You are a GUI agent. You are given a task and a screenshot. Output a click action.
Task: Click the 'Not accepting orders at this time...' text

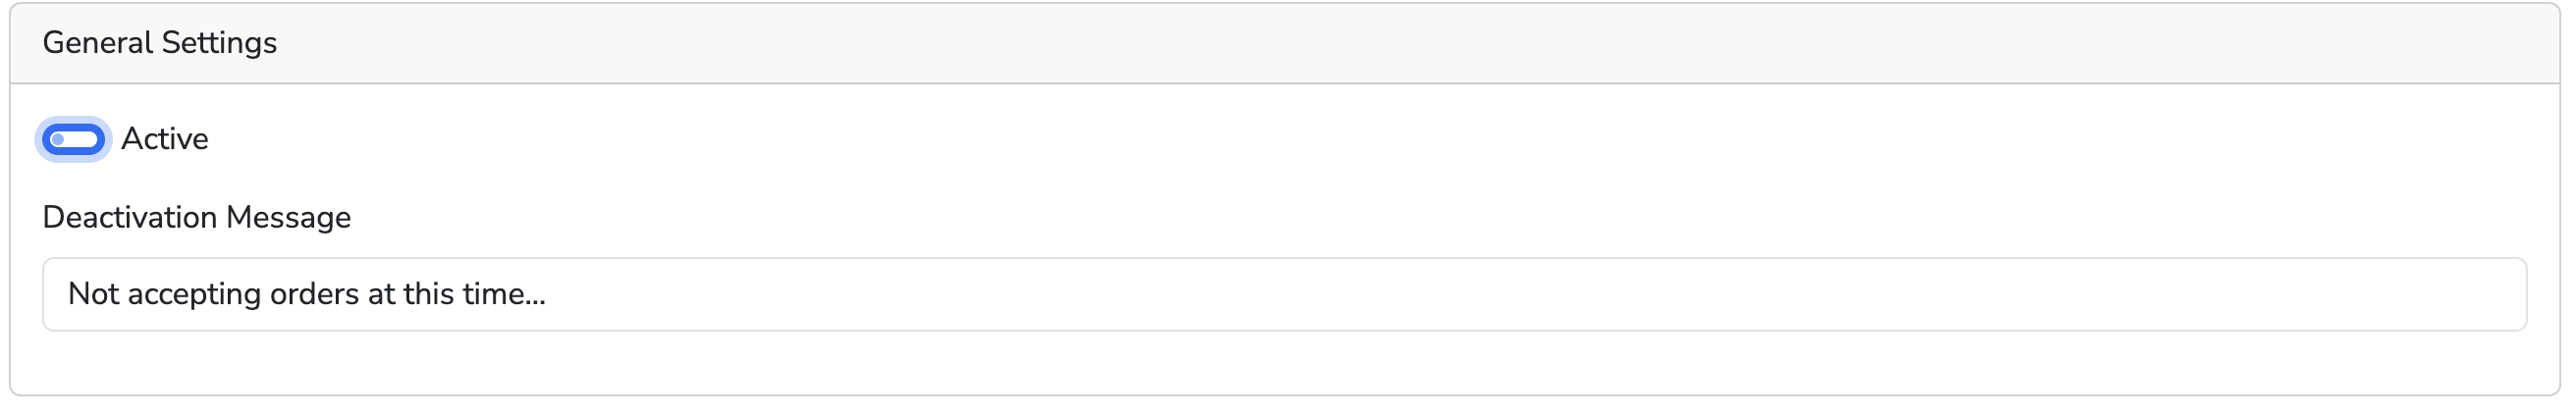point(306,294)
